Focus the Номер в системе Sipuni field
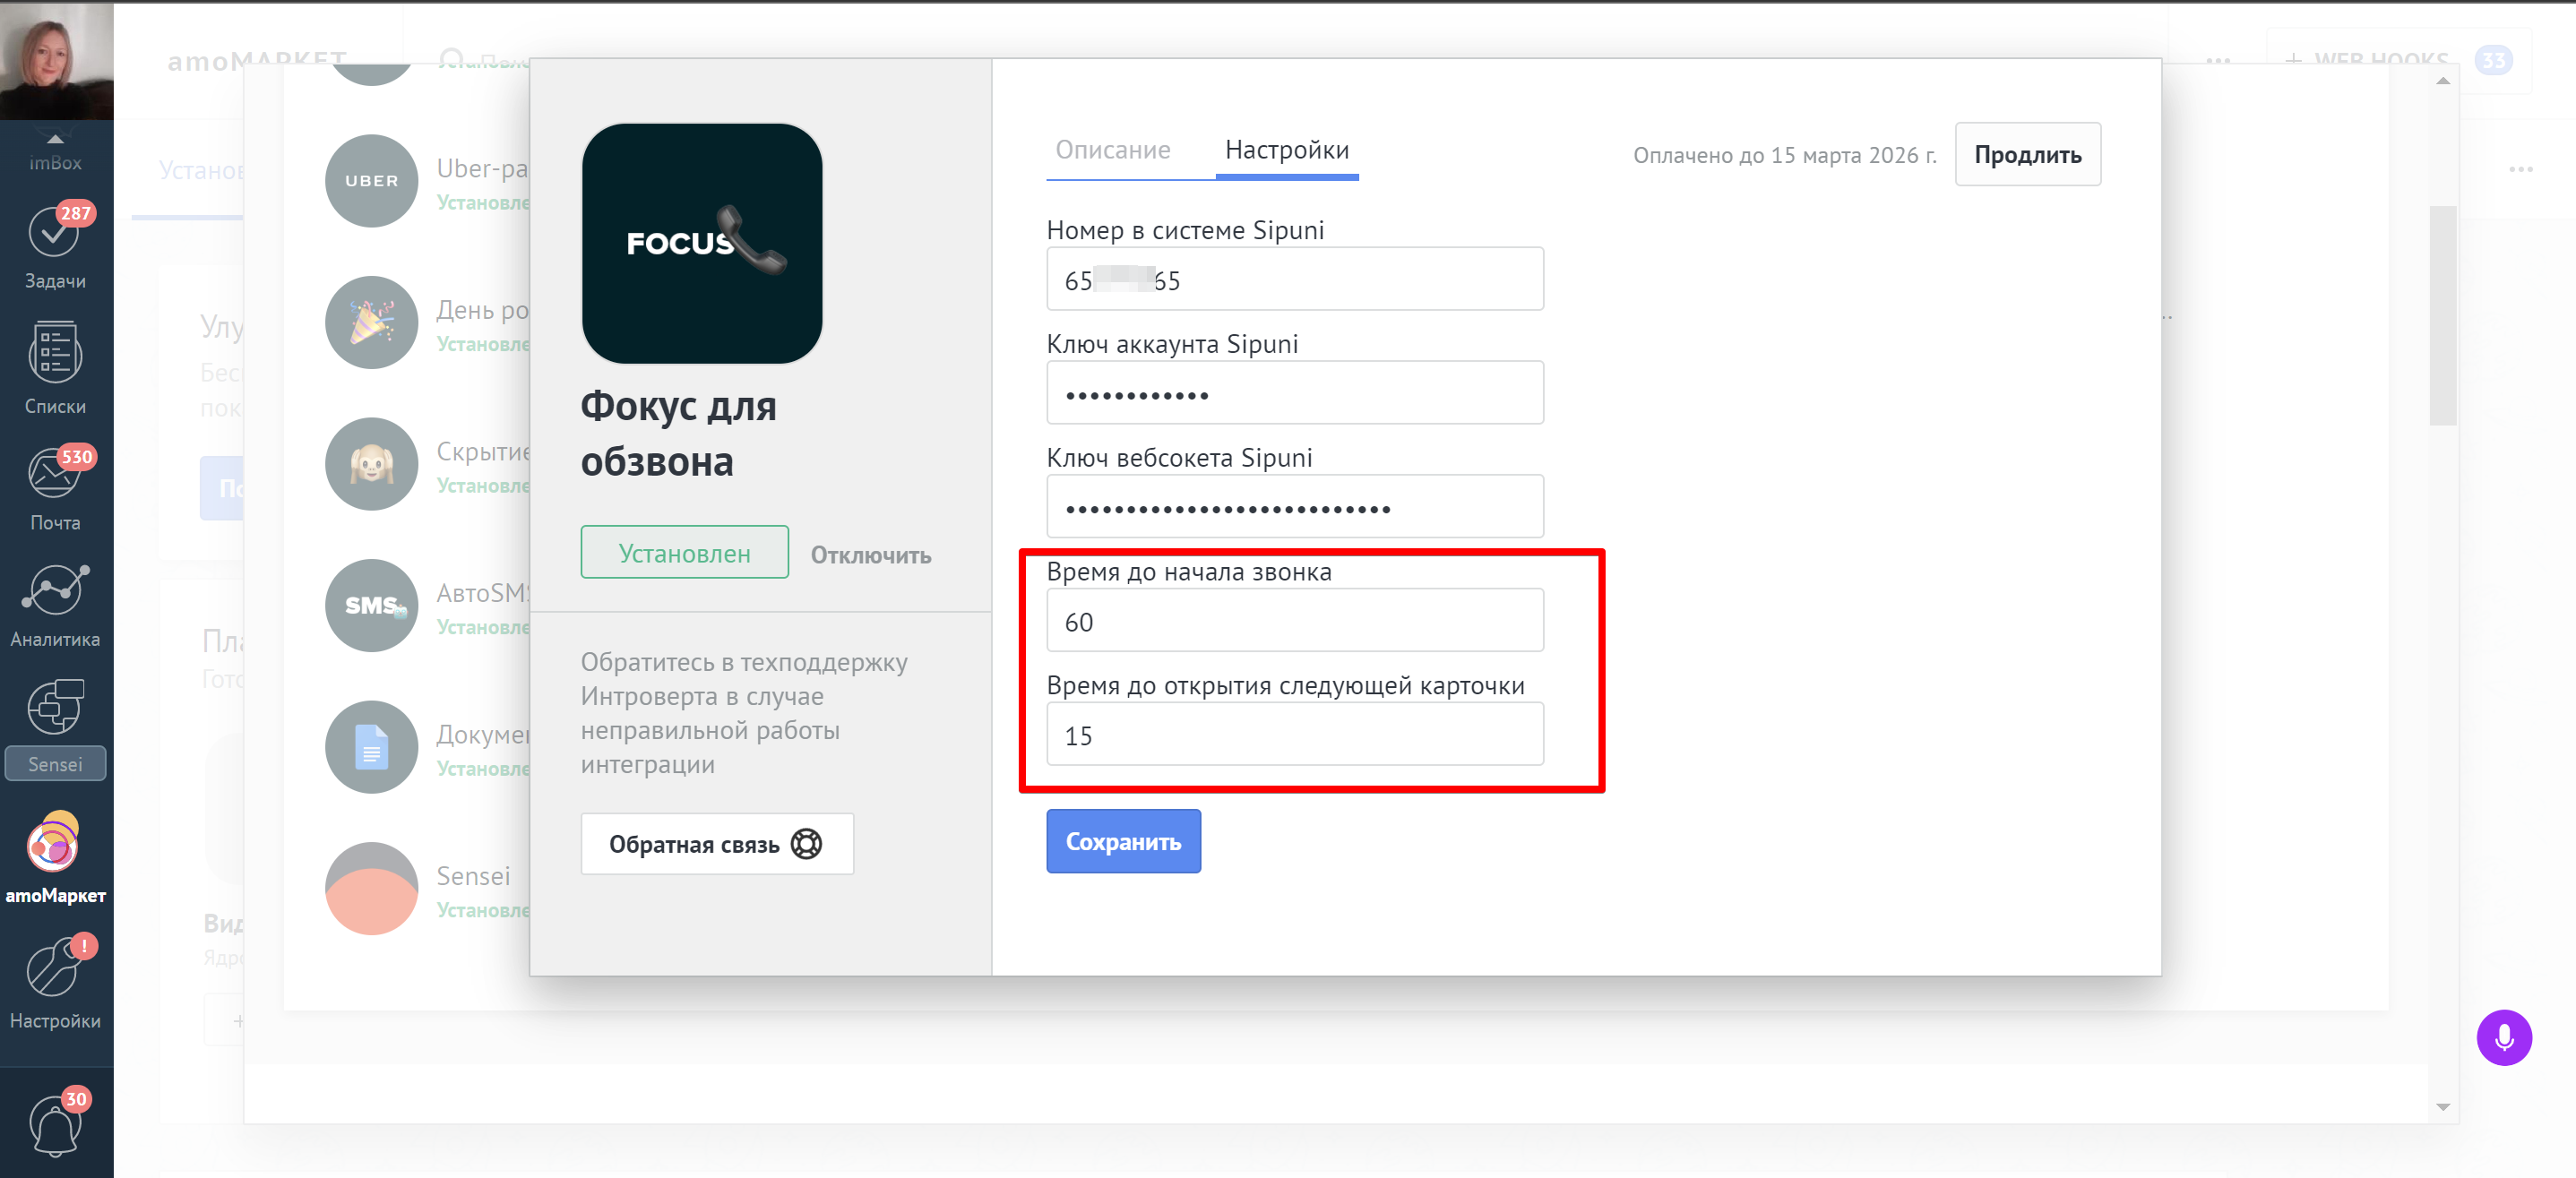The height and width of the screenshot is (1178, 2576). (x=1294, y=279)
